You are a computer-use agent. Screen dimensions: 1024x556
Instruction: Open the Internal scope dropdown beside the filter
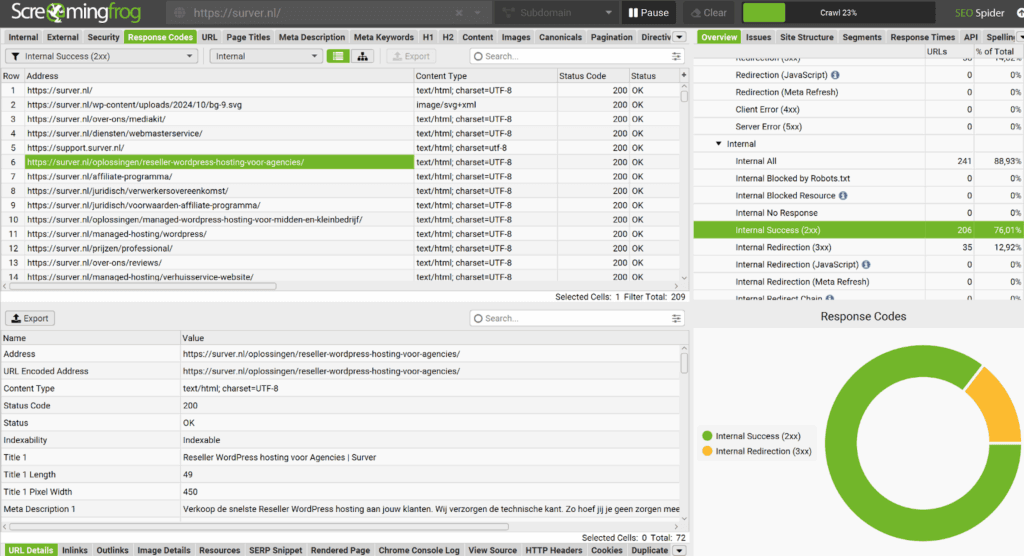[x=266, y=56]
